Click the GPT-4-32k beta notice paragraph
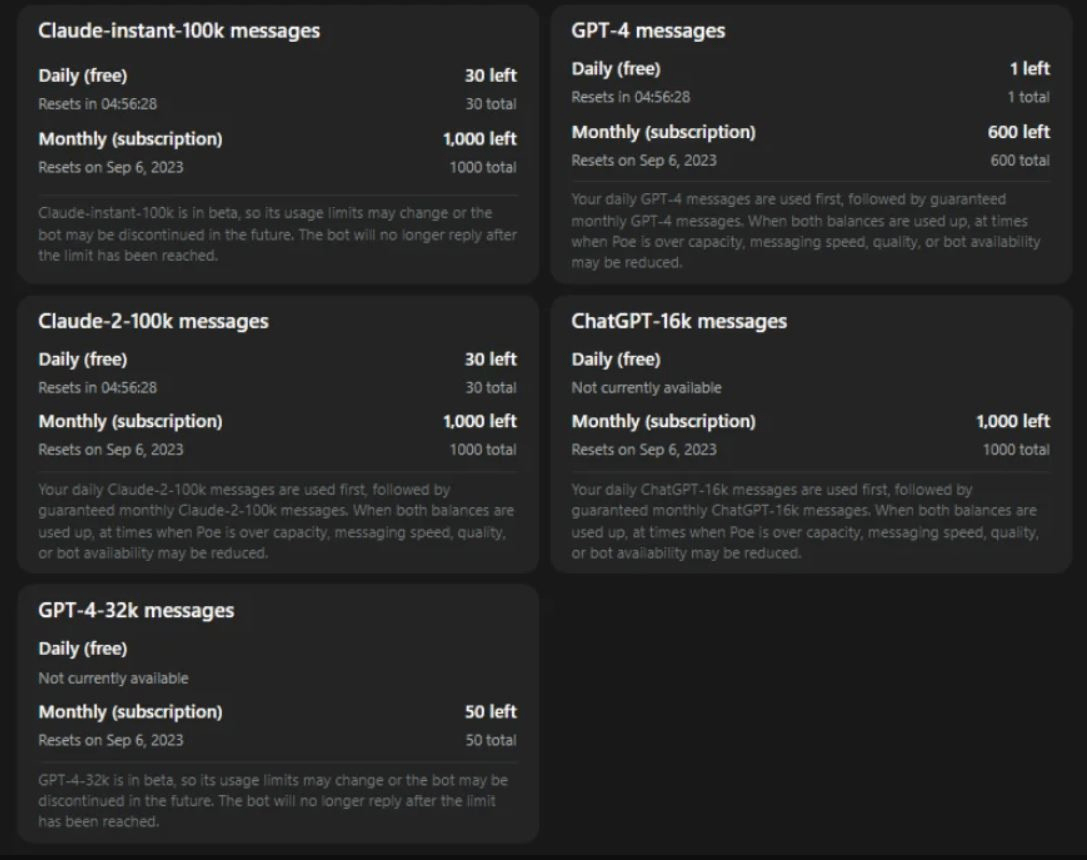Viewport: 1087px width, 860px height. point(272,800)
